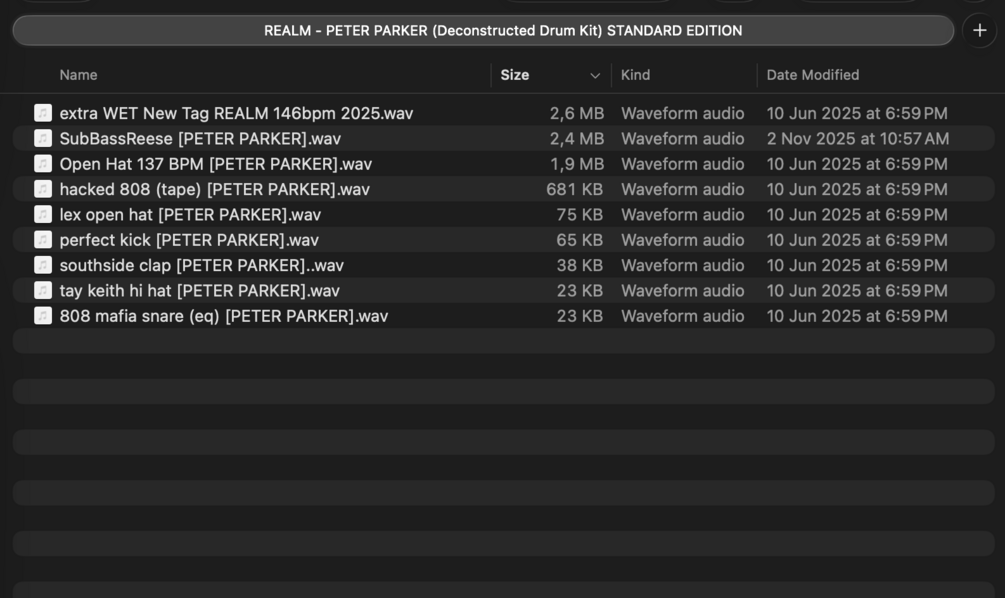The image size is (1005, 598).
Task: Click the 38 KB size value
Action: (579, 265)
